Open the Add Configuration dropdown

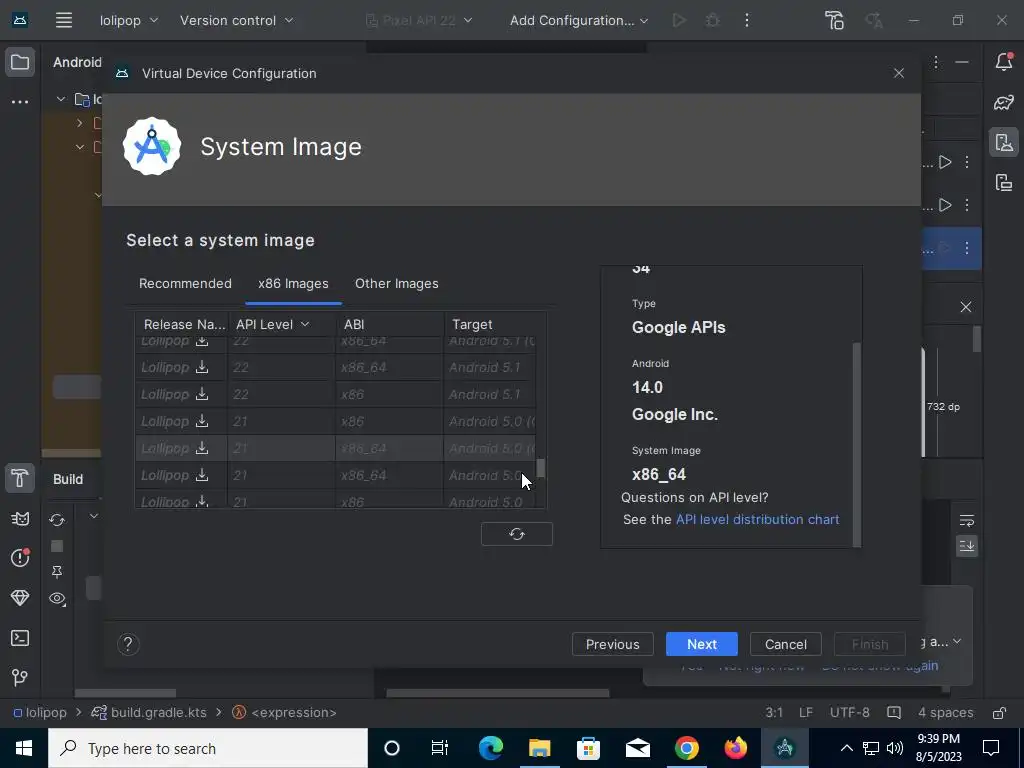click(579, 20)
